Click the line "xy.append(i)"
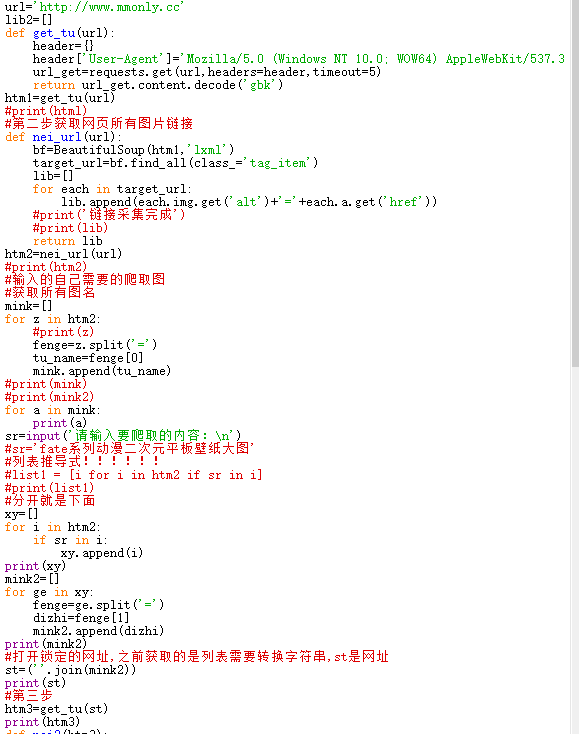This screenshot has width=579, height=734. click(x=102, y=553)
